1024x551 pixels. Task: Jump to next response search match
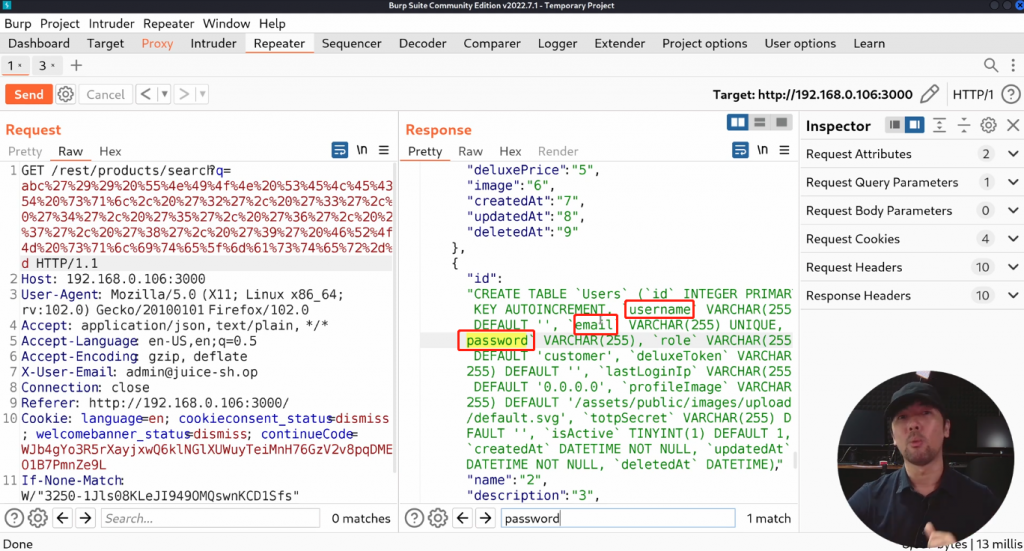(485, 518)
